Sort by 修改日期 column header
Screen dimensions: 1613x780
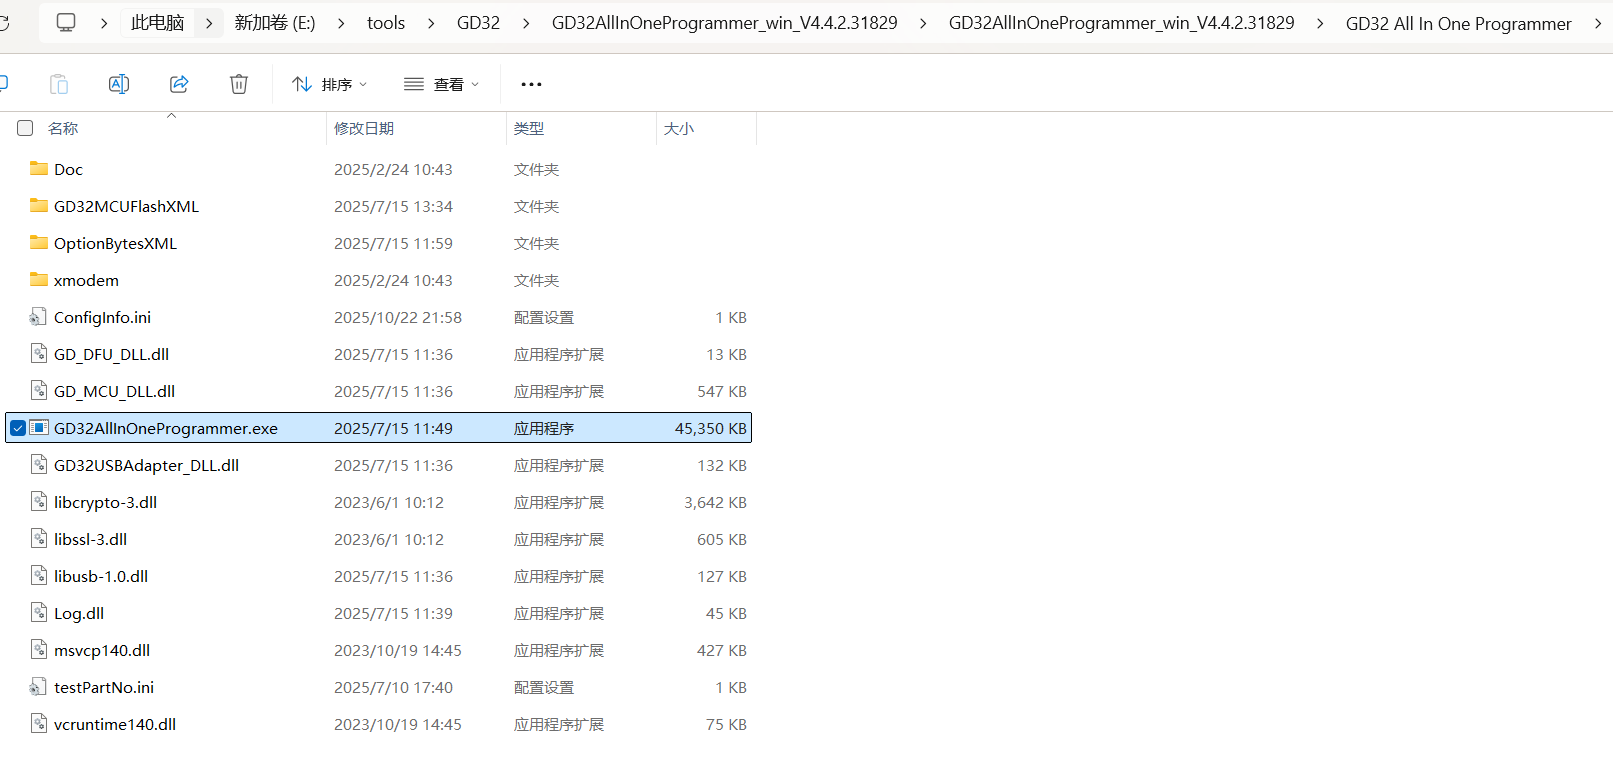(x=364, y=128)
